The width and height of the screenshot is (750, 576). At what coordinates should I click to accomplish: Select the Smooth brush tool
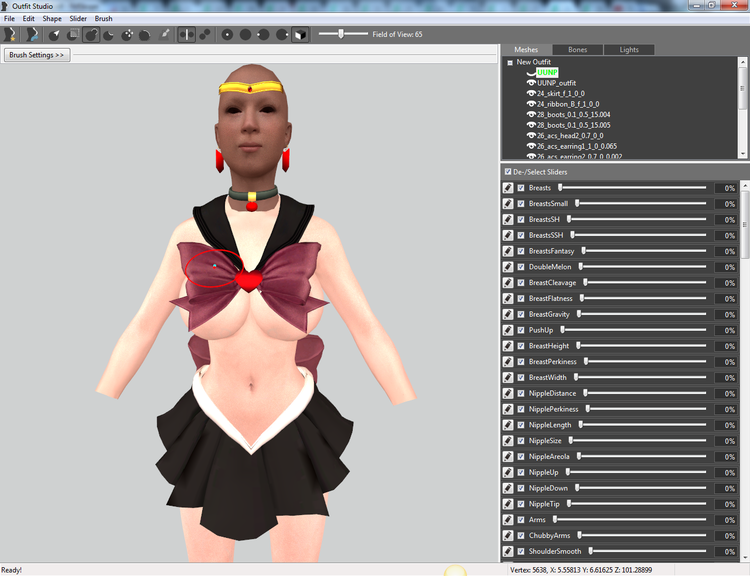click(x=145, y=34)
